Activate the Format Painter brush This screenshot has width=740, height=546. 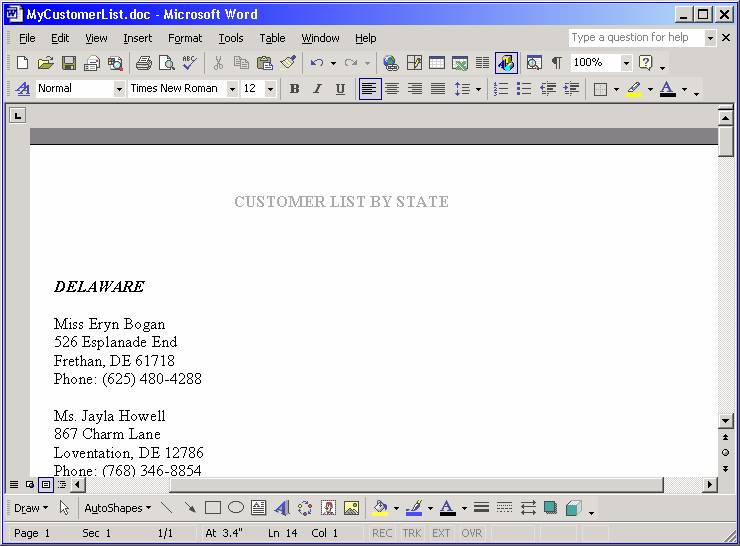pyautogui.click(x=288, y=63)
